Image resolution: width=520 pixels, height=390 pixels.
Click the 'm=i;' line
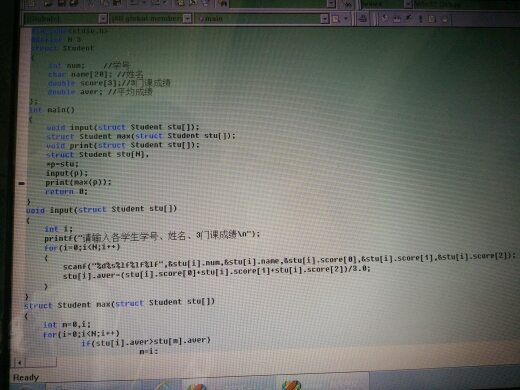pos(149,351)
